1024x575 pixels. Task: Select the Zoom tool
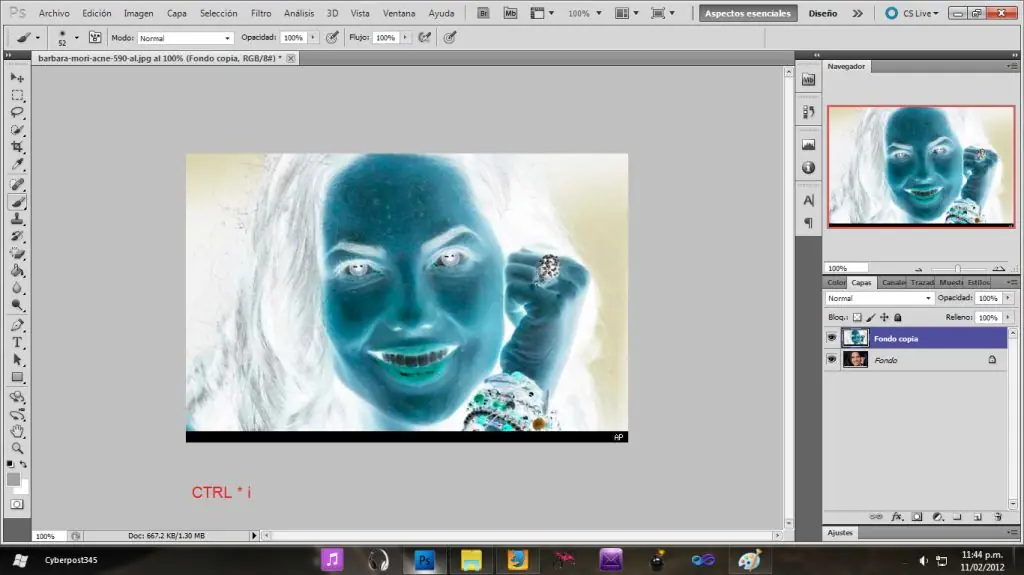click(17, 448)
